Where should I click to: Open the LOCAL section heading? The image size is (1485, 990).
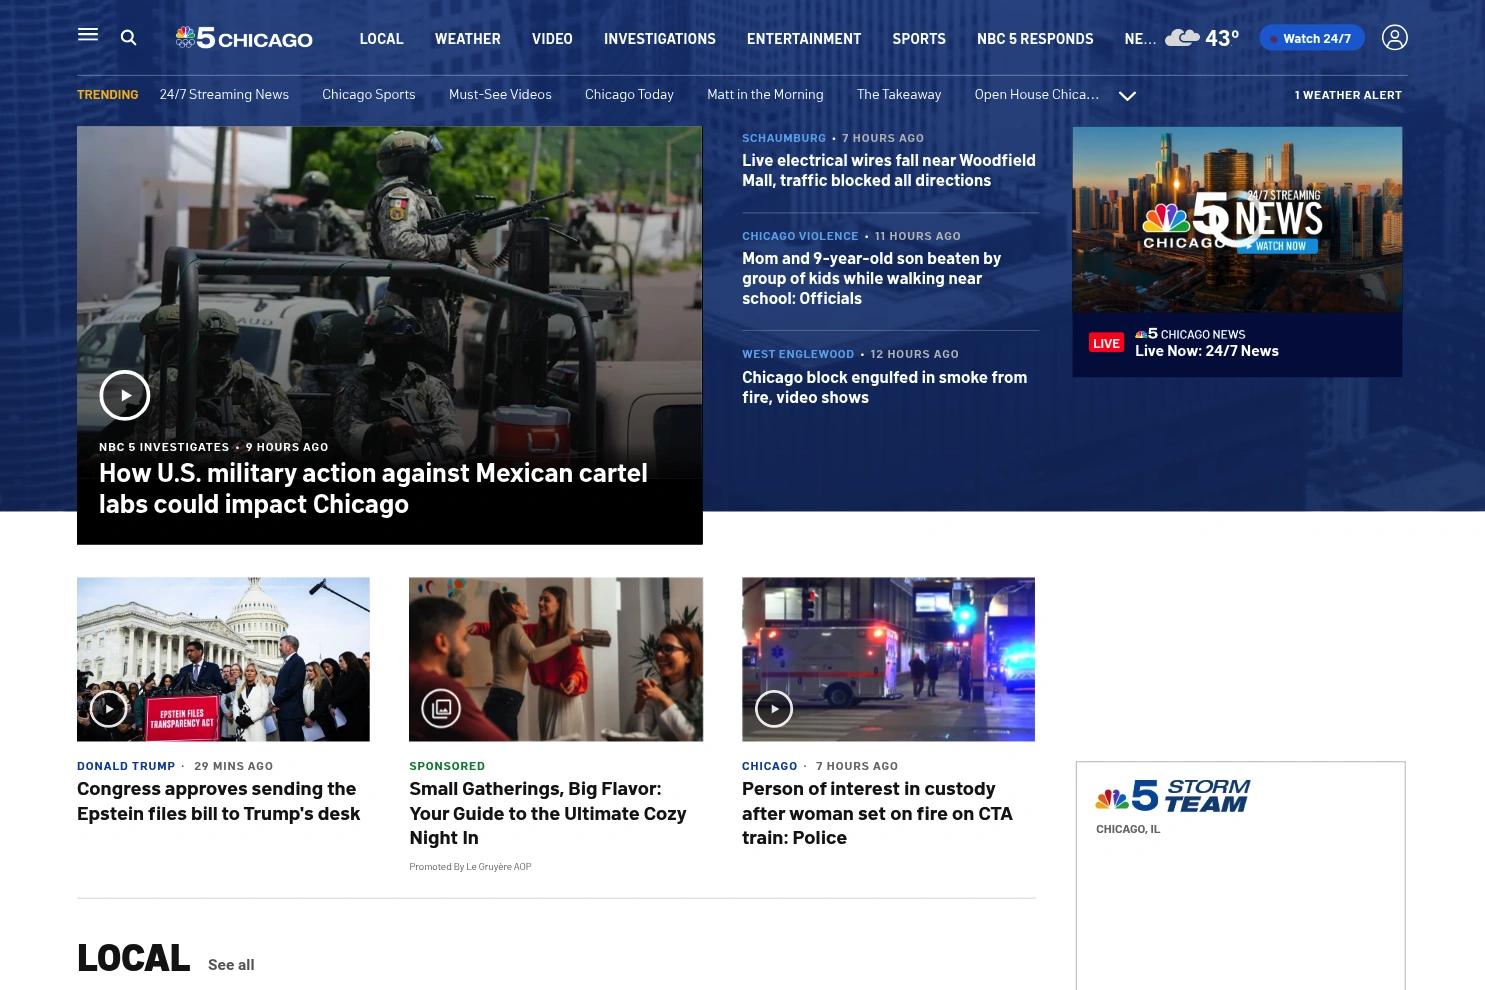(x=133, y=958)
